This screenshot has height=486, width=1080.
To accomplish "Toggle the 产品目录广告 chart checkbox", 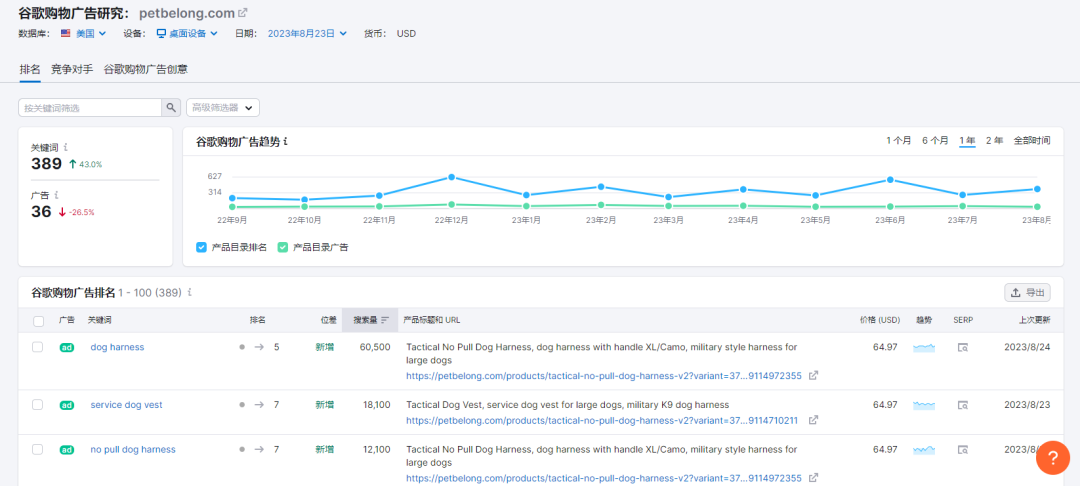I will coord(283,247).
